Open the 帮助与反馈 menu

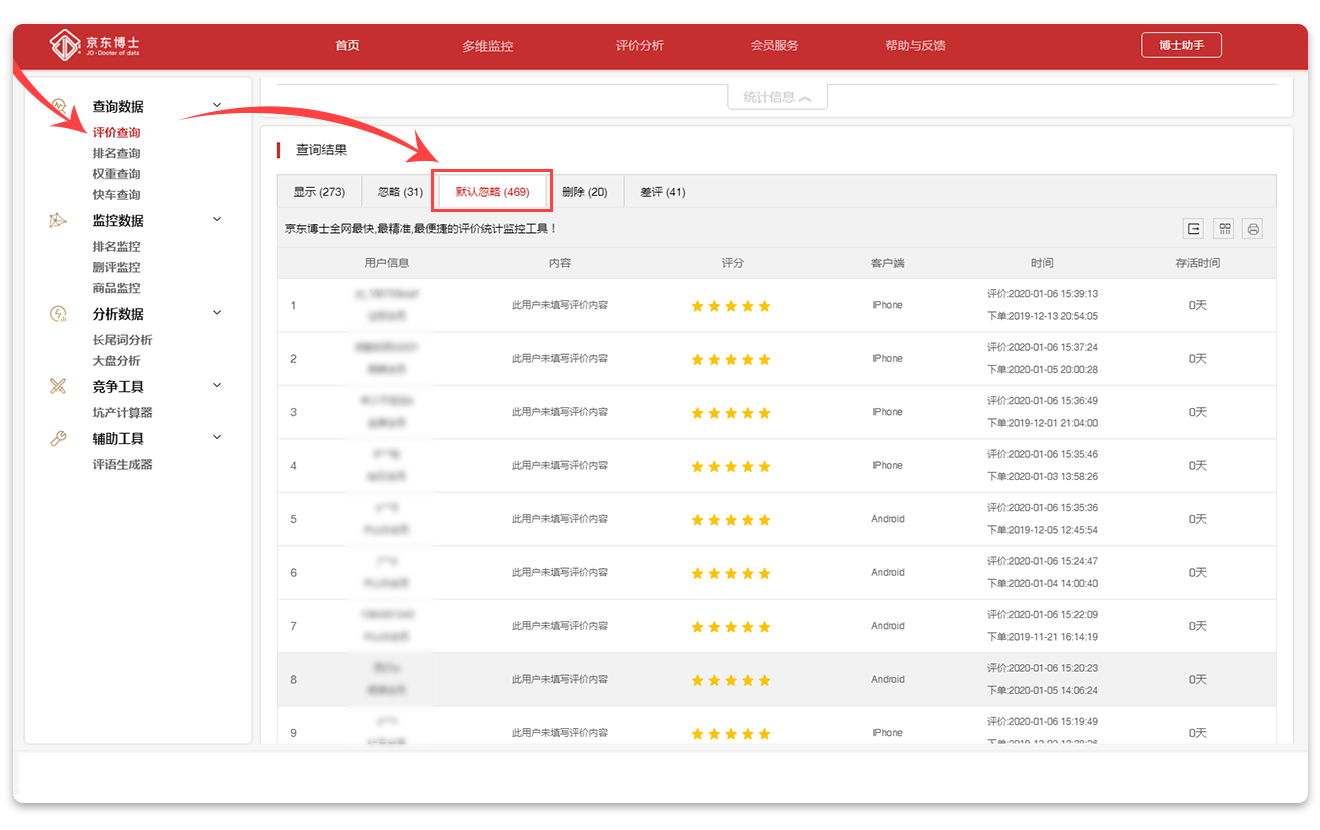tap(915, 46)
